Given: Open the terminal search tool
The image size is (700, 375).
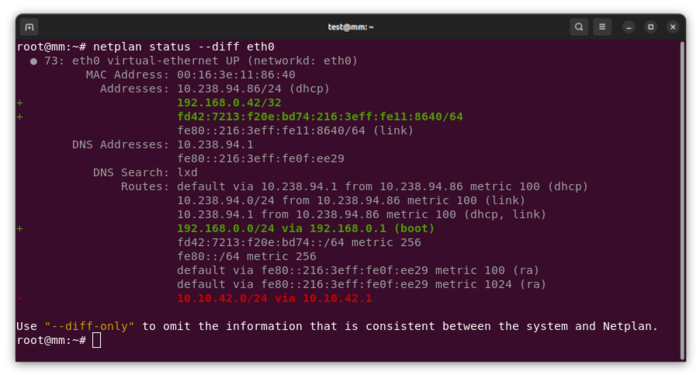Looking at the screenshot, I should click(579, 27).
